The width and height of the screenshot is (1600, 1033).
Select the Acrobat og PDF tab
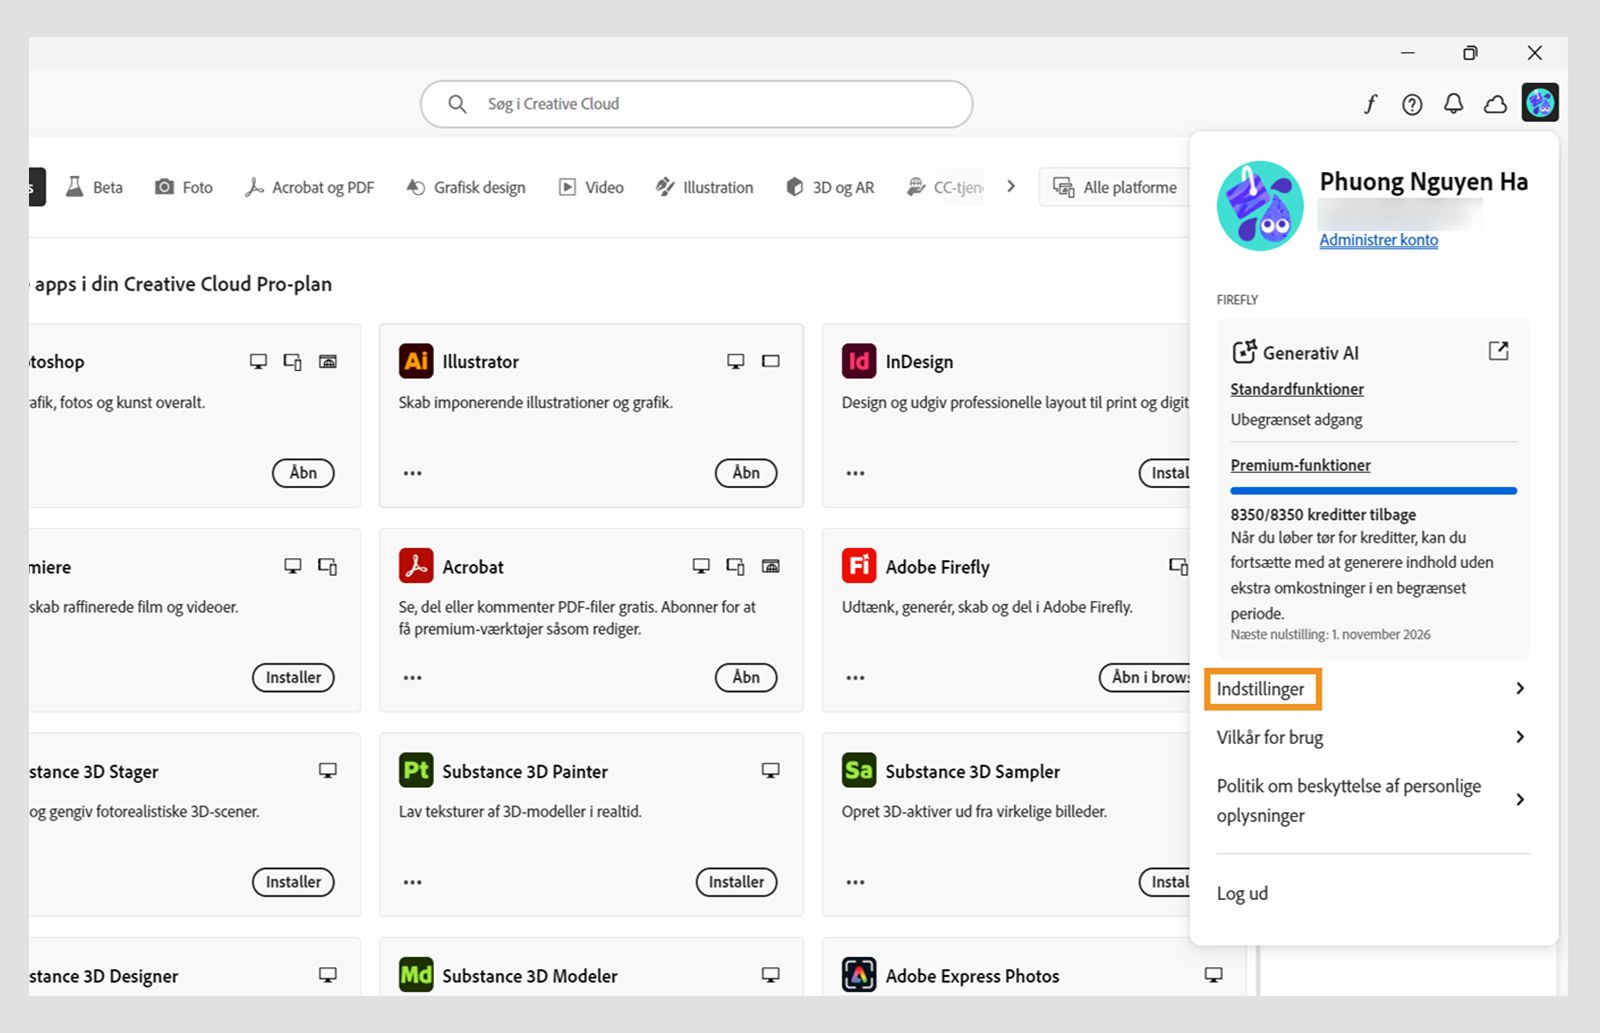tap(309, 187)
